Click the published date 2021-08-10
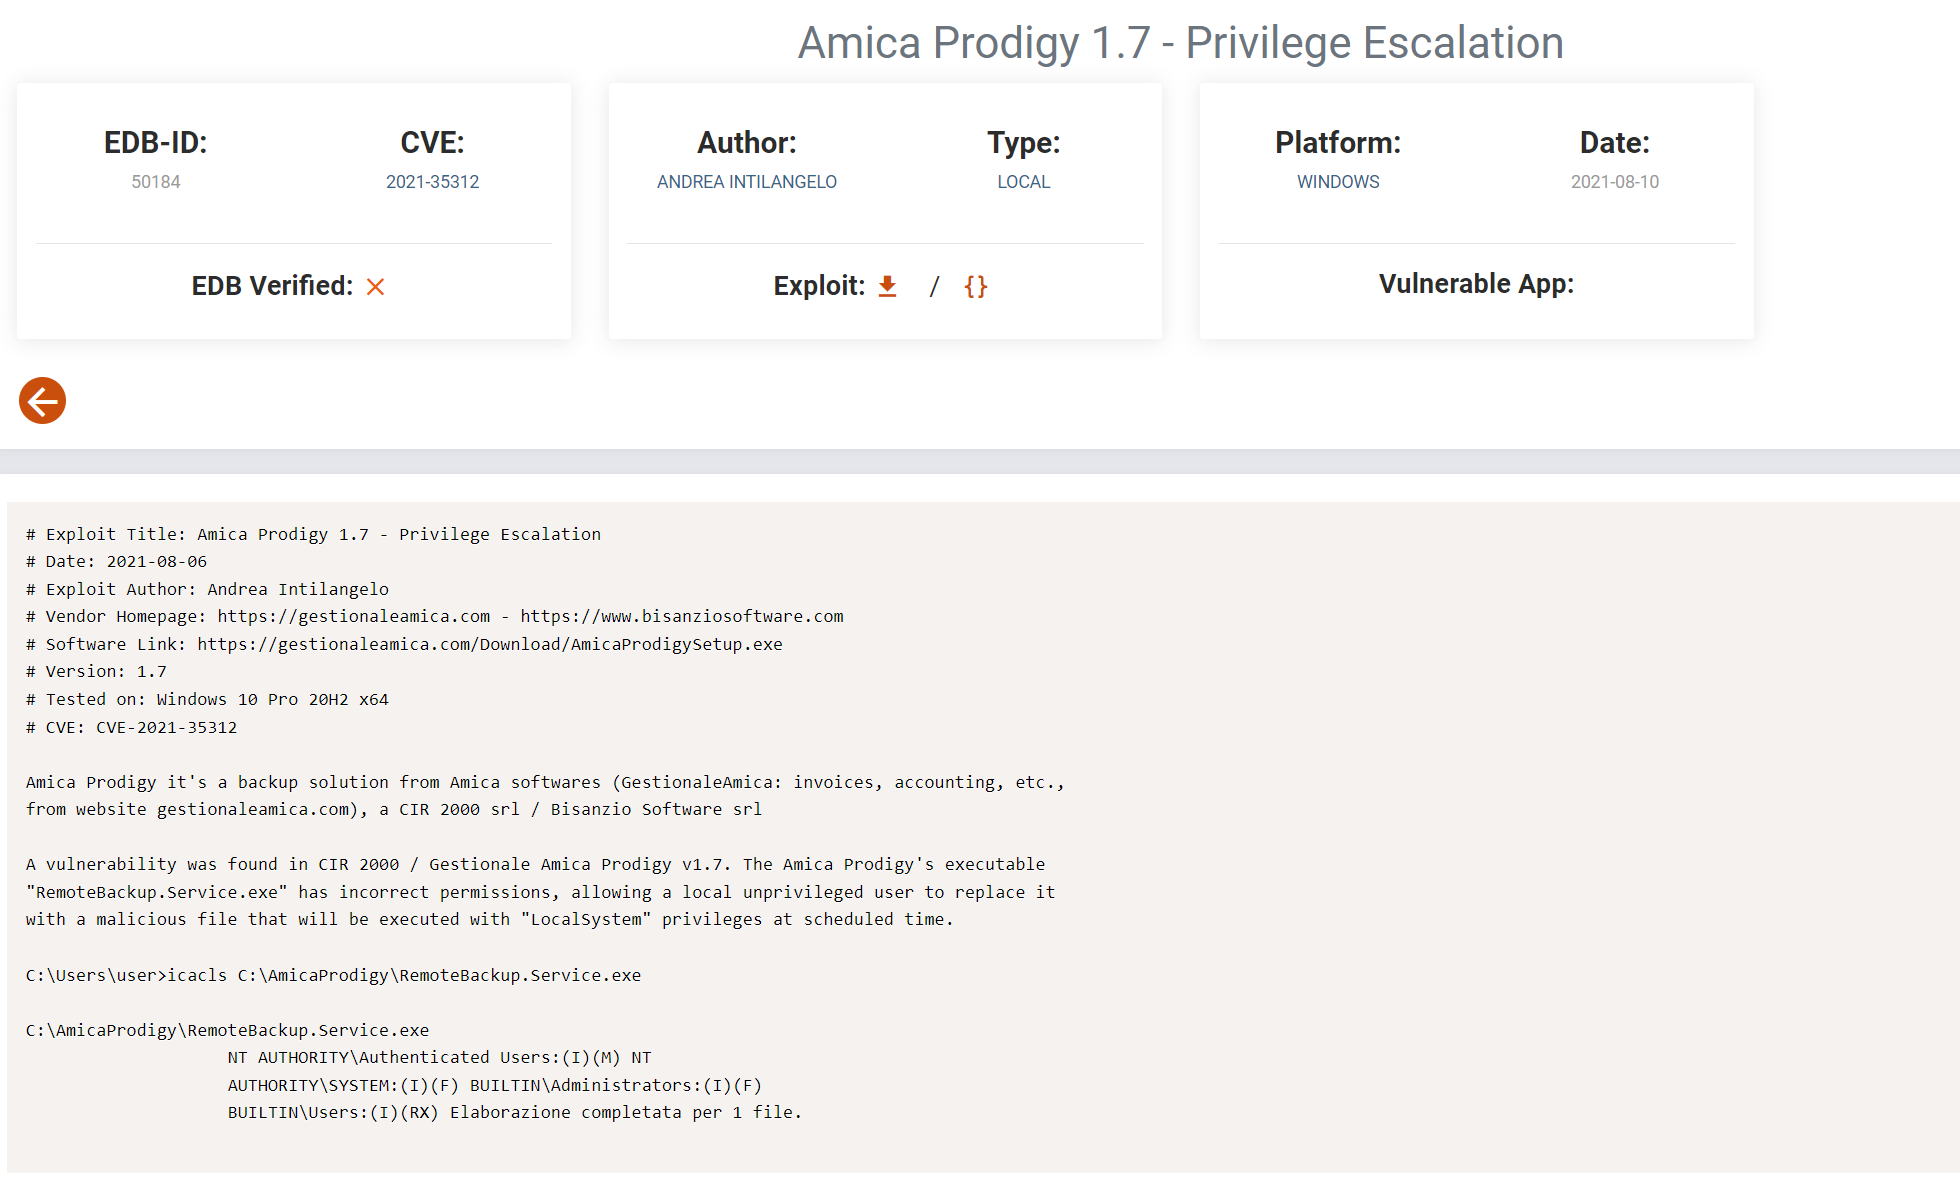This screenshot has height=1178, width=1960. (1614, 182)
